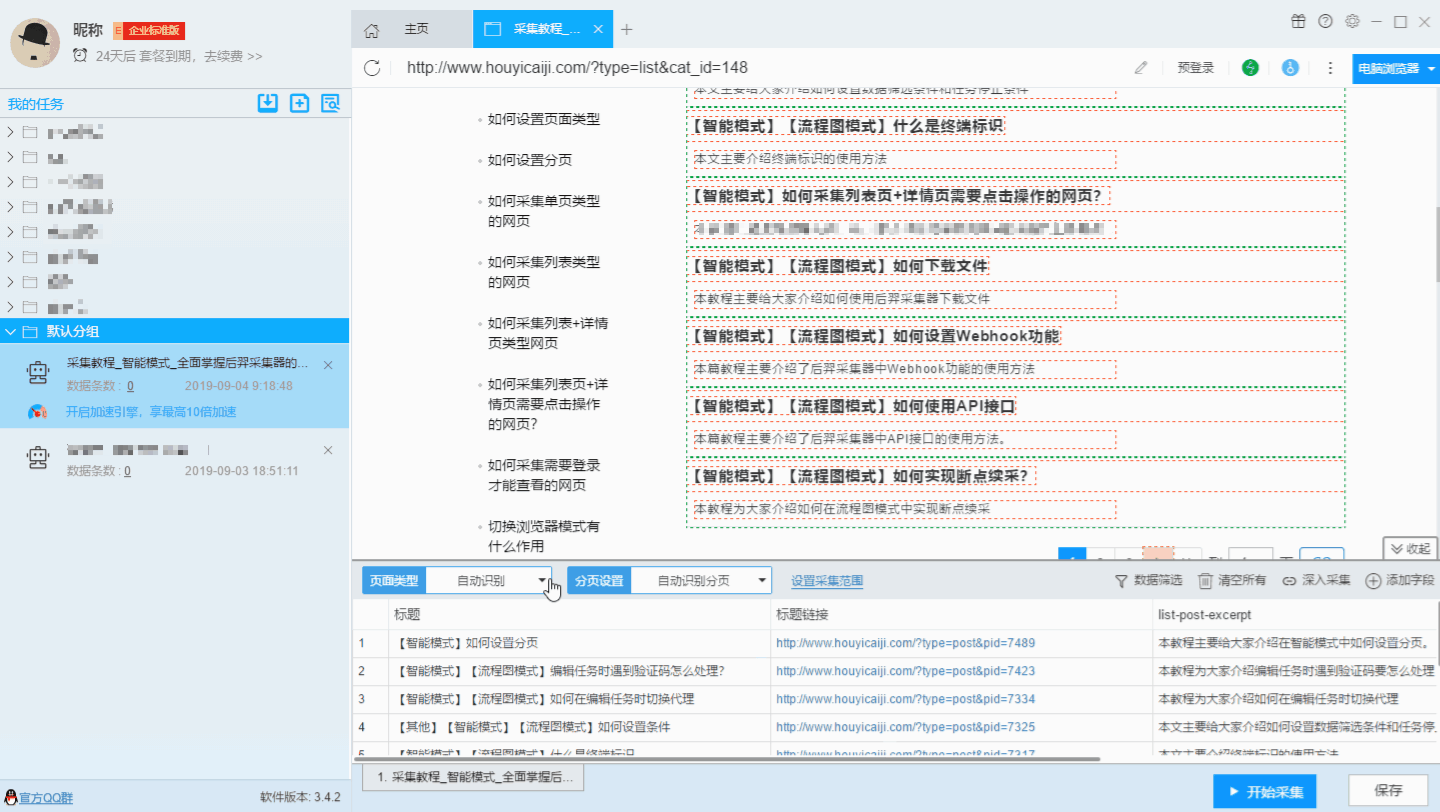Screen dimensions: 1440x812
Task: Click the official QQ penguin icon
Action: click(x=10, y=797)
